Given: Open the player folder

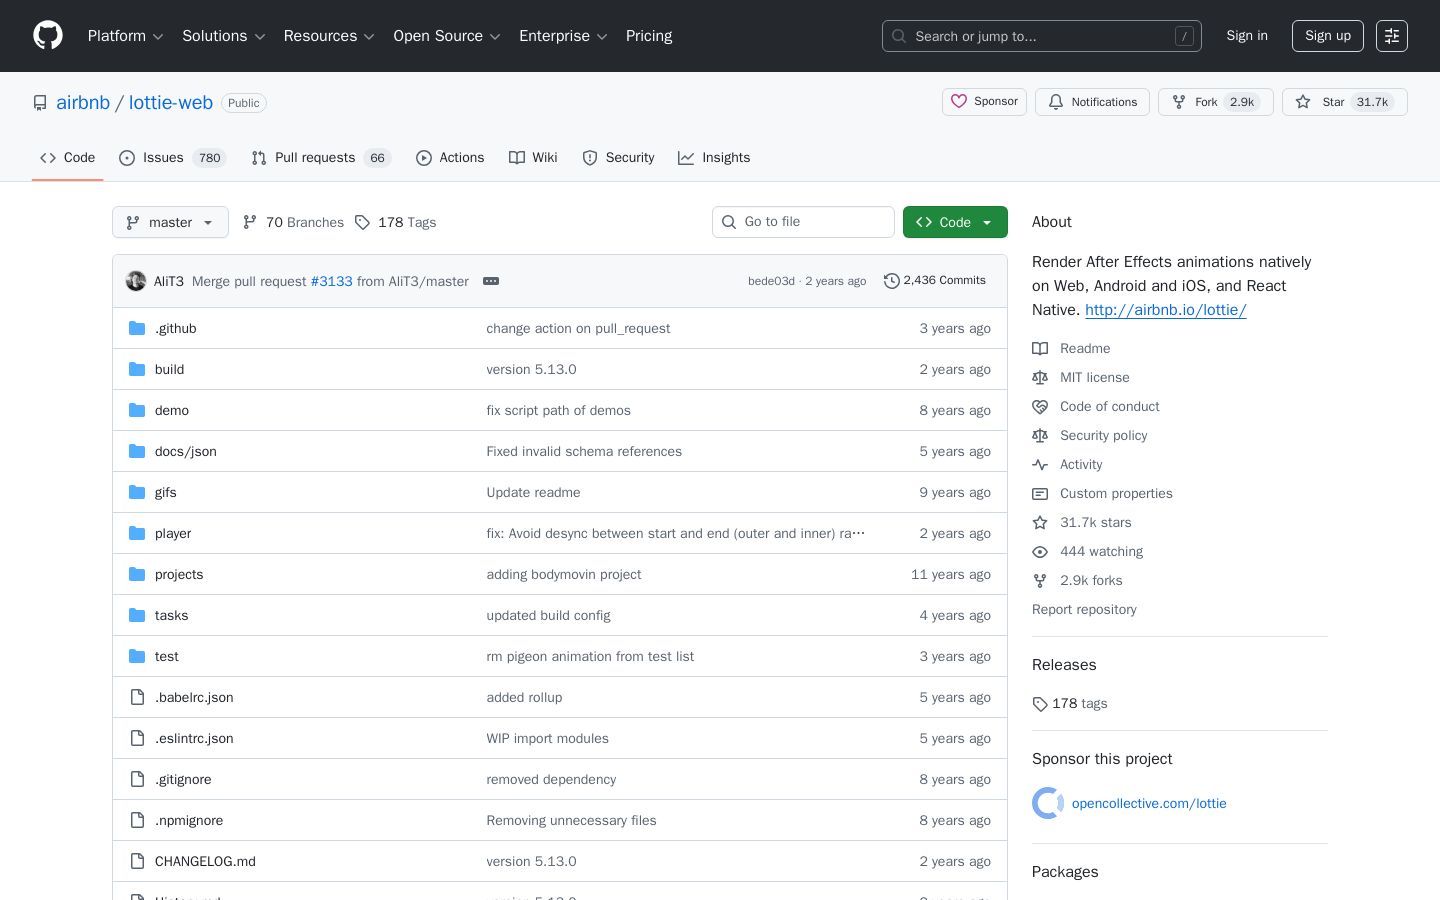Looking at the screenshot, I should [173, 533].
